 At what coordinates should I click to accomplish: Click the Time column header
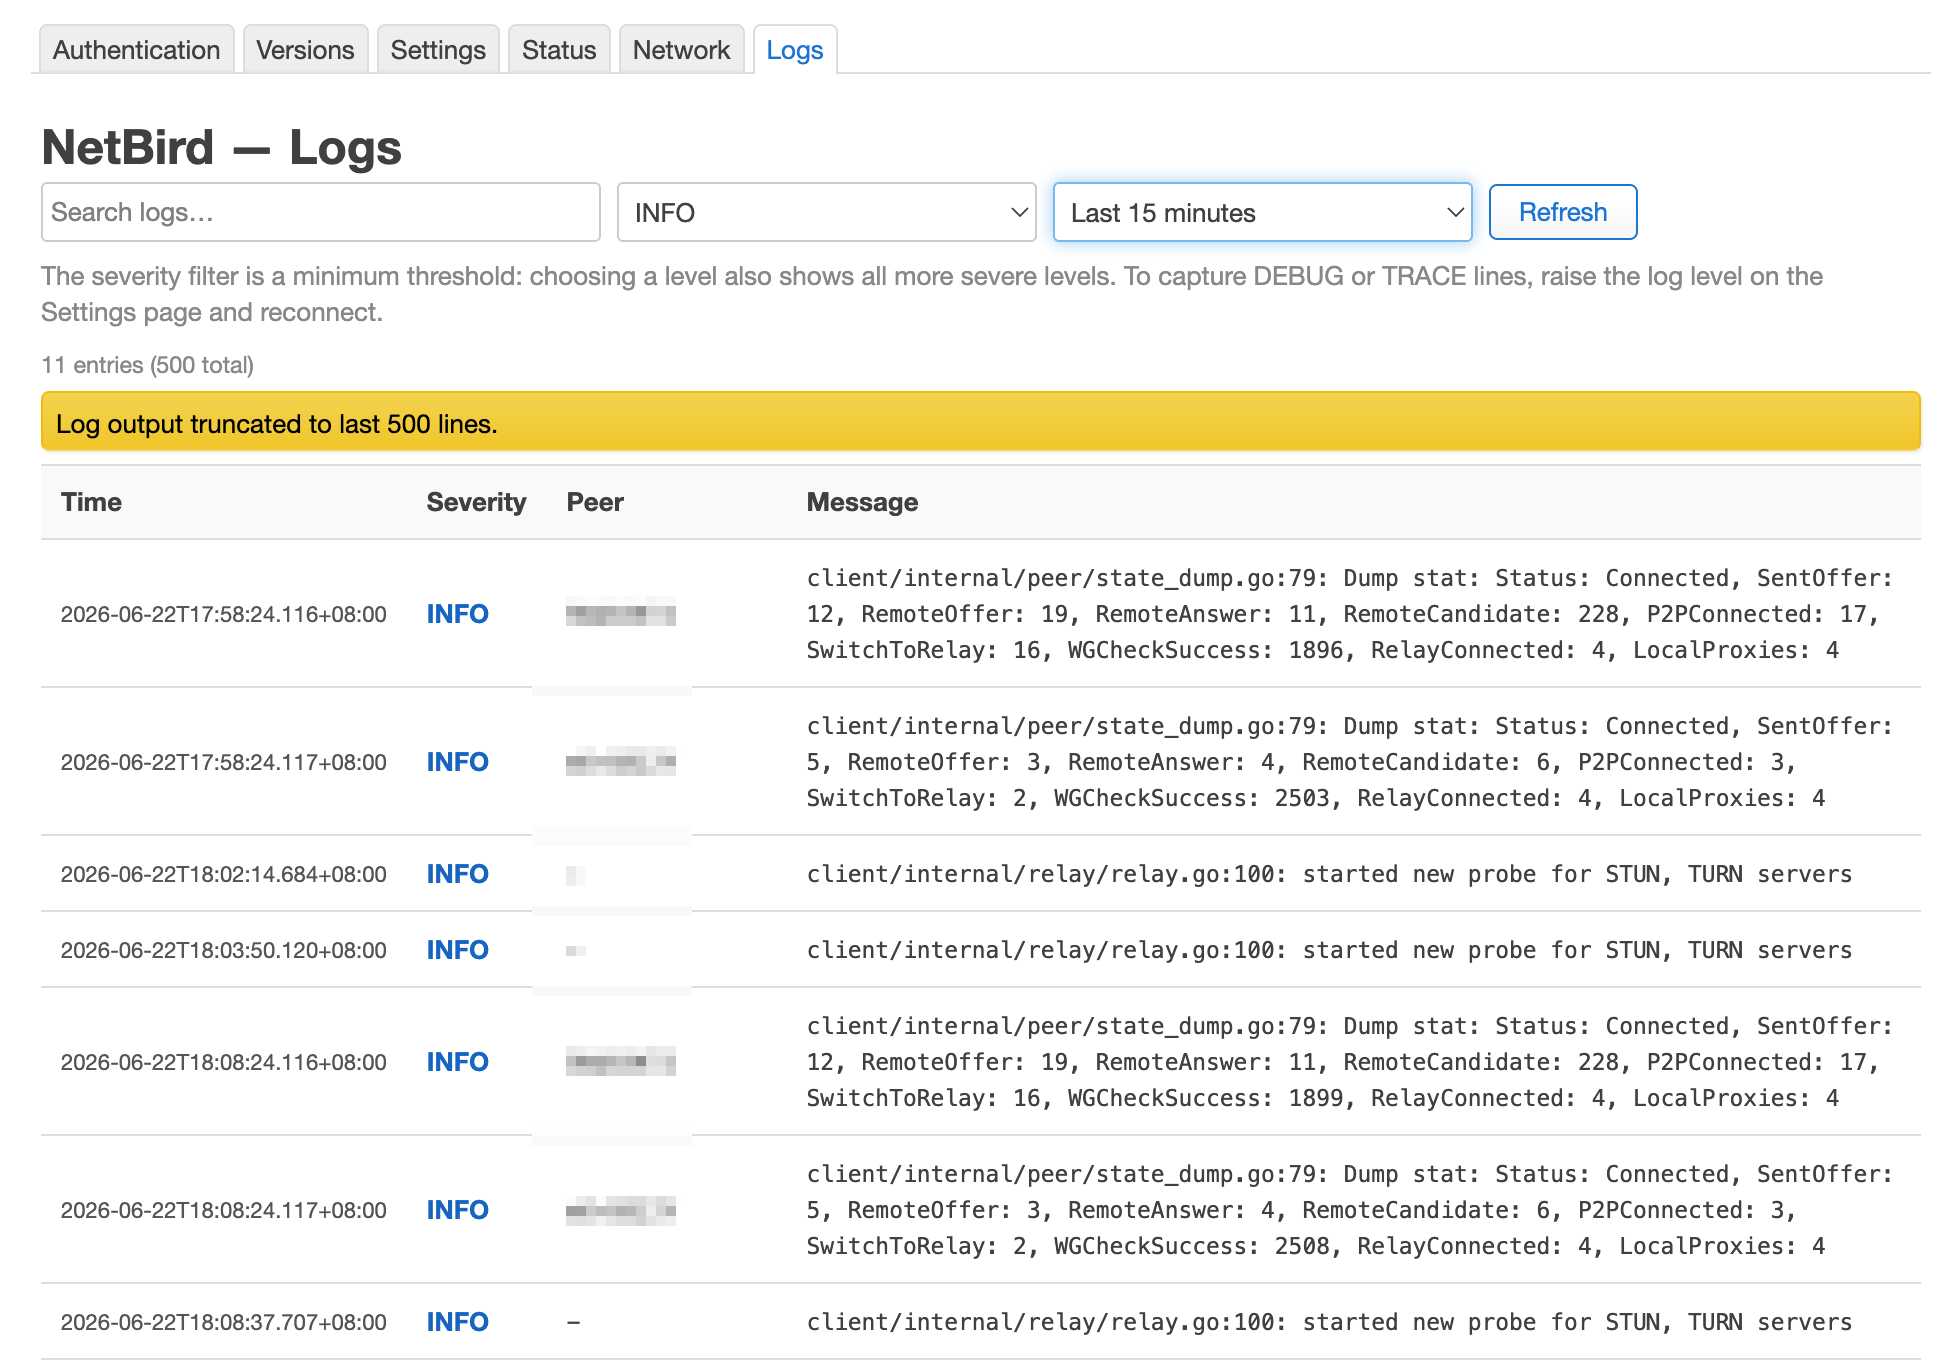pyautogui.click(x=91, y=502)
